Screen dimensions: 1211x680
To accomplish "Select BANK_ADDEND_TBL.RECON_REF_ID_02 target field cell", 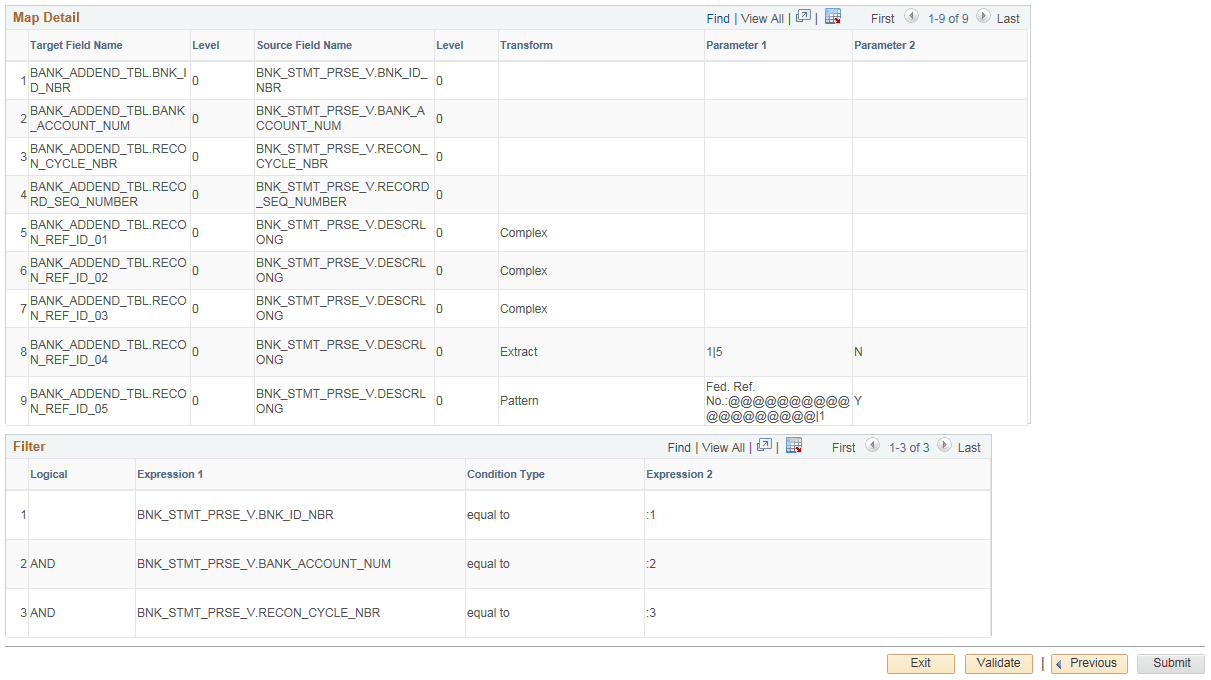I will tap(108, 270).
